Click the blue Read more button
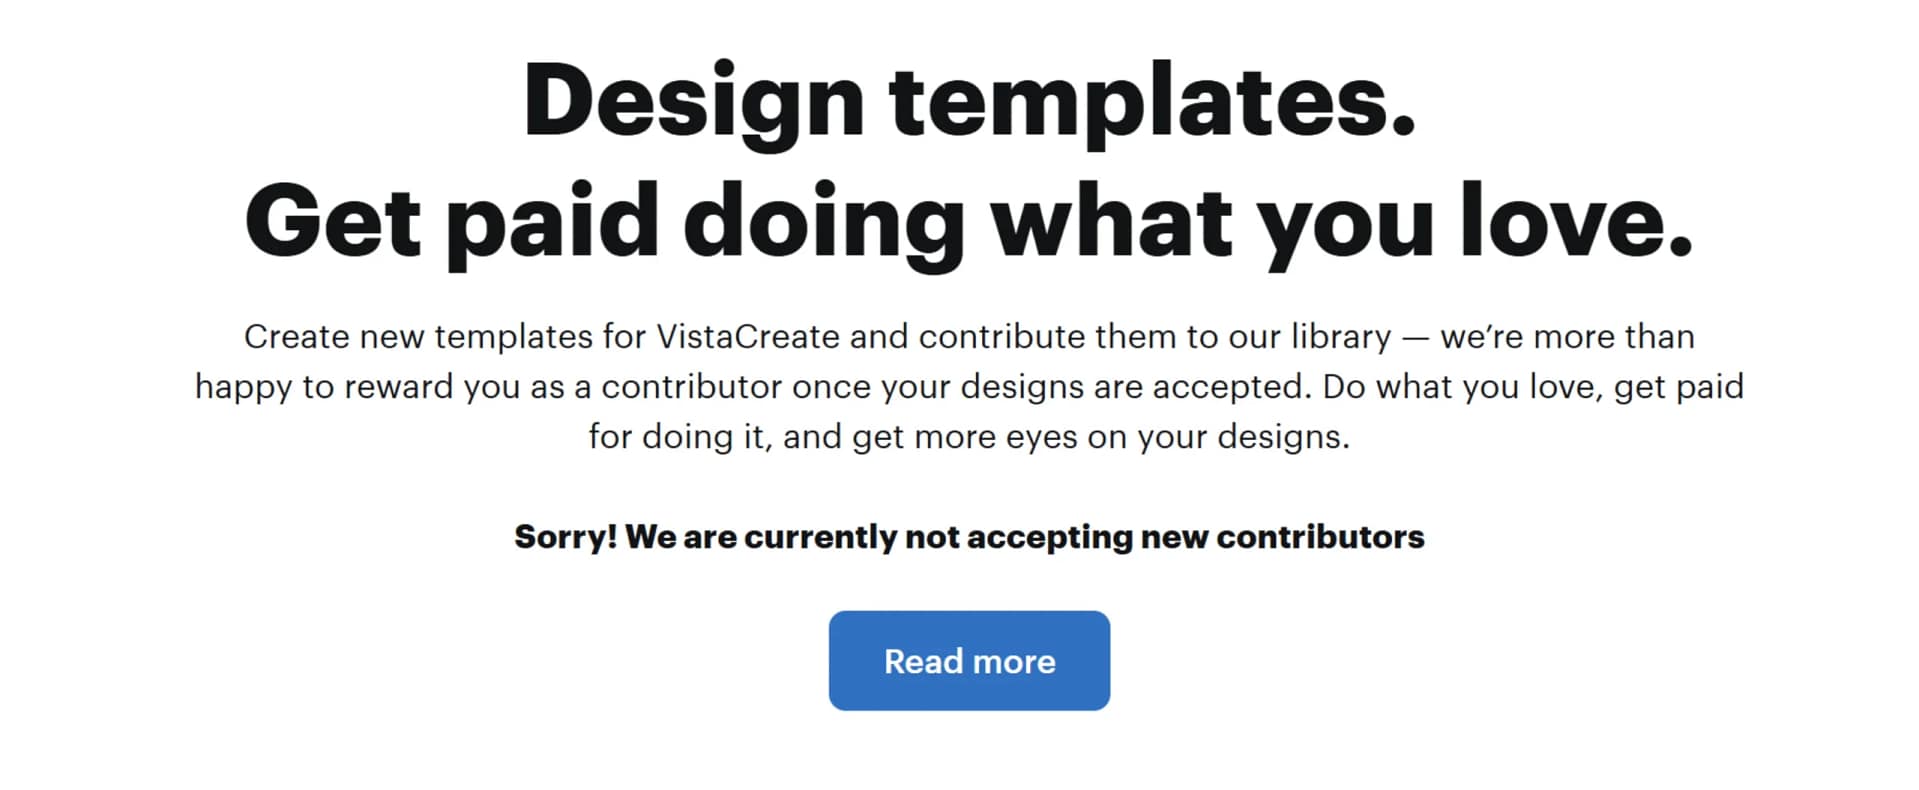The width and height of the screenshot is (1919, 790). [x=968, y=661]
